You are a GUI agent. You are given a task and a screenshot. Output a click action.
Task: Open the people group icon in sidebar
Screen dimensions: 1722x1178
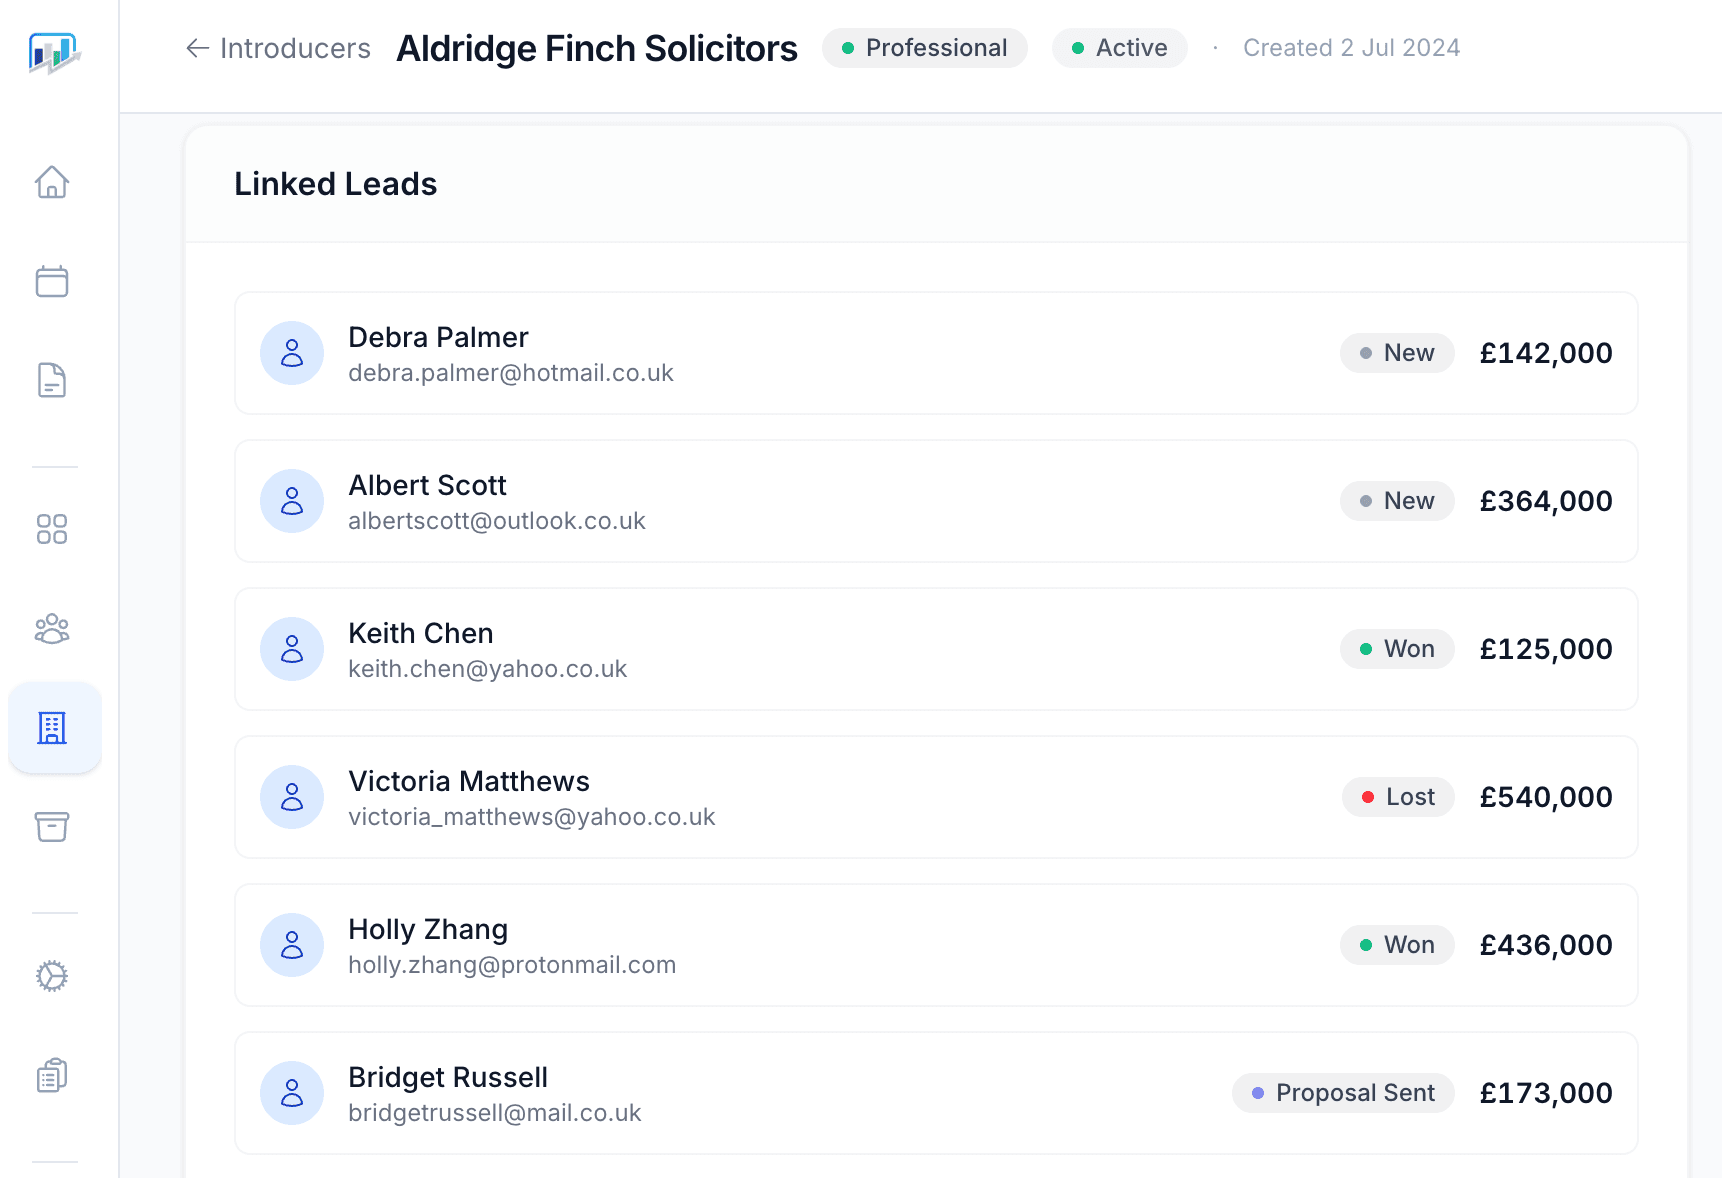[52, 628]
